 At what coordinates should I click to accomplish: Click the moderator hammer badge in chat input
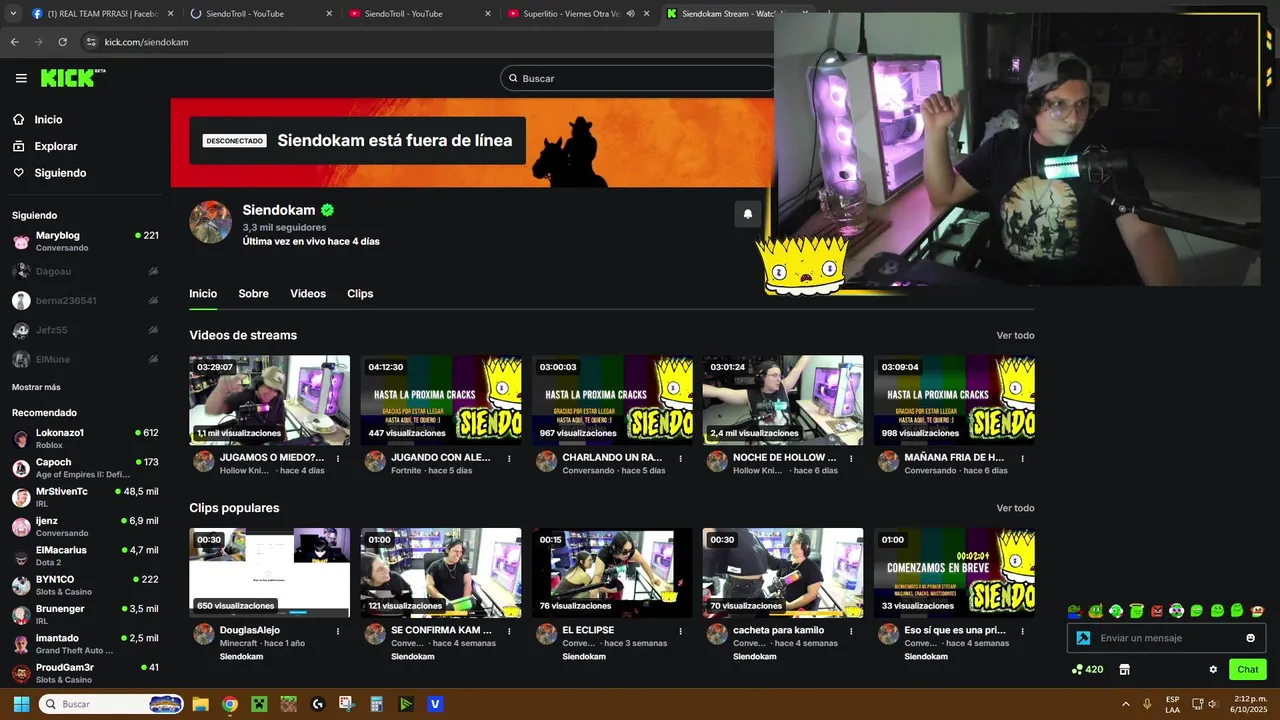click(x=1083, y=638)
